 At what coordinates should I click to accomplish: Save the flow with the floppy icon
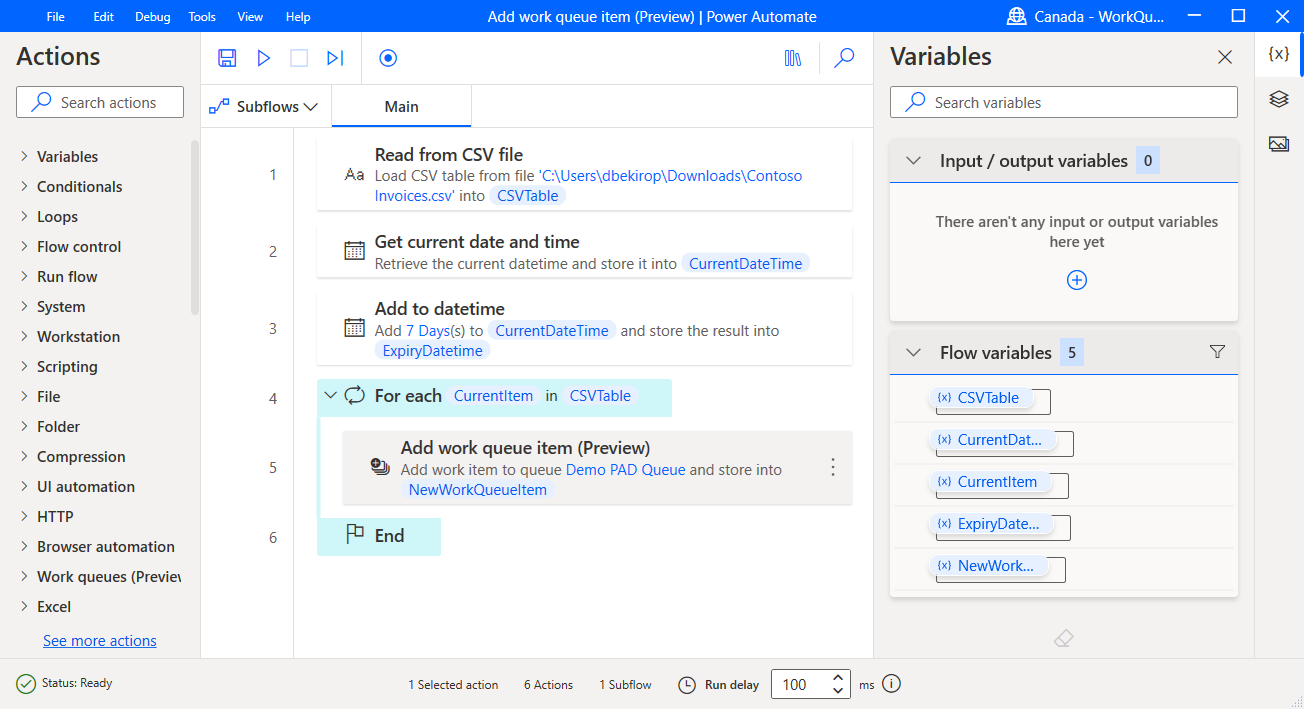click(x=227, y=58)
